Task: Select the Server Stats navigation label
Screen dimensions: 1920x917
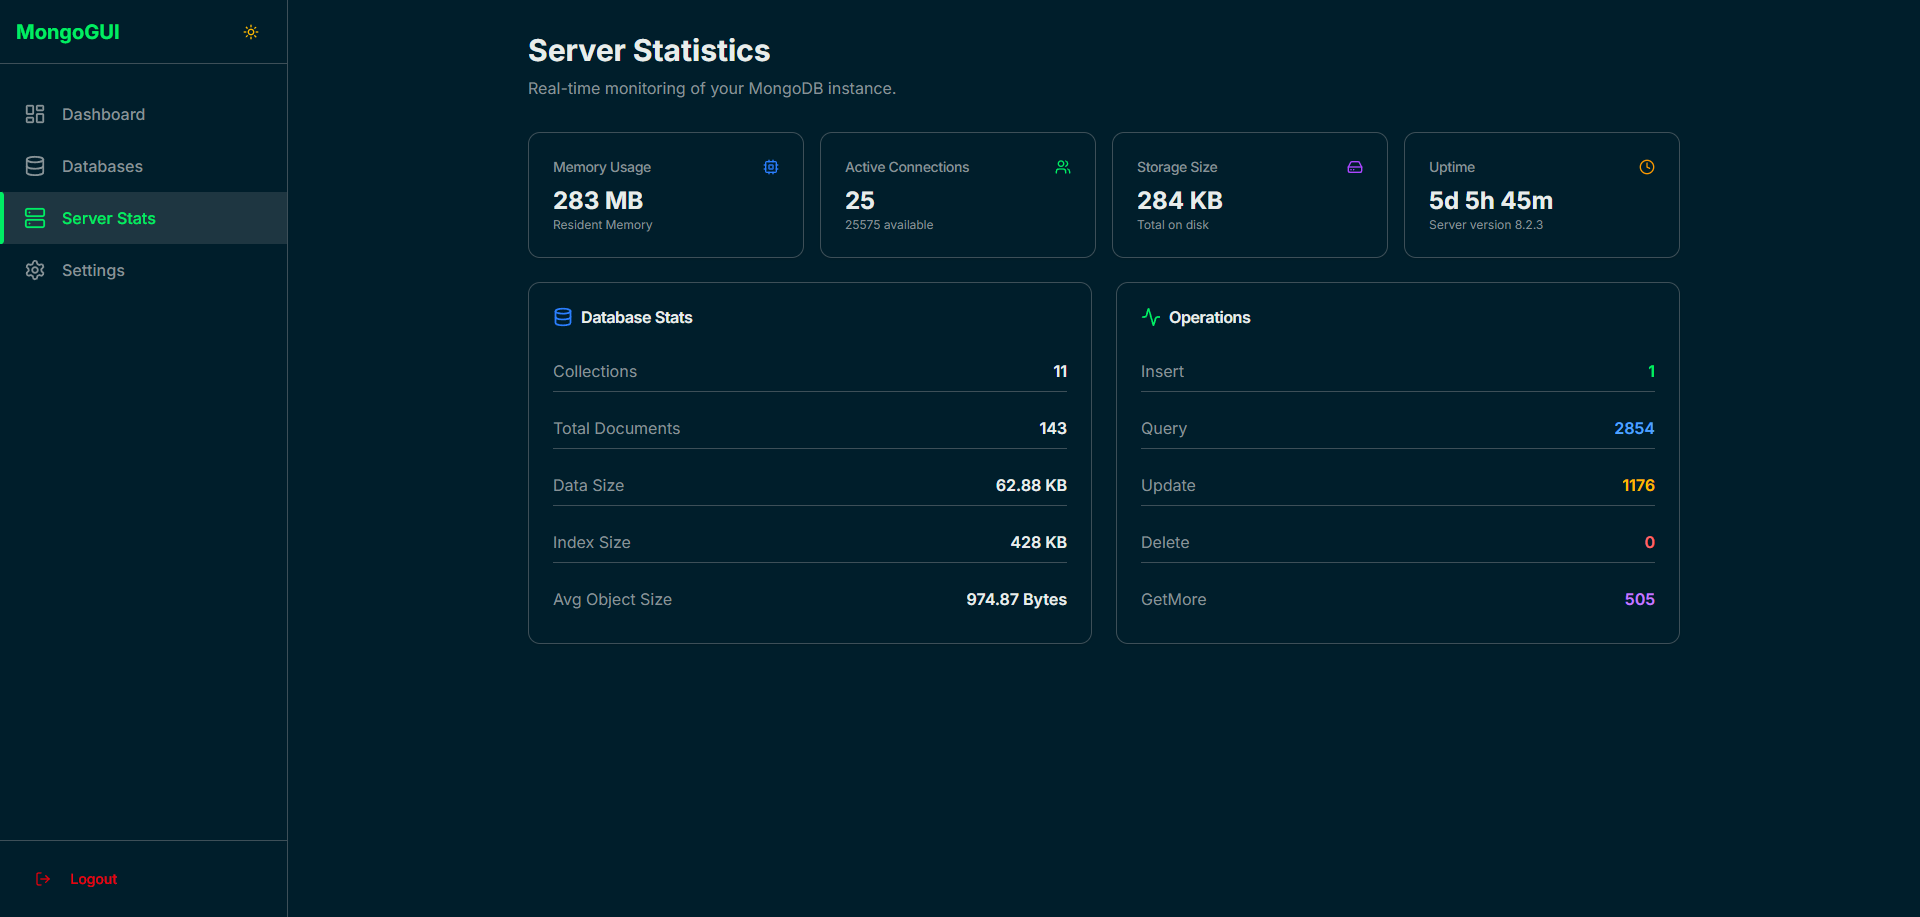Action: tap(110, 218)
